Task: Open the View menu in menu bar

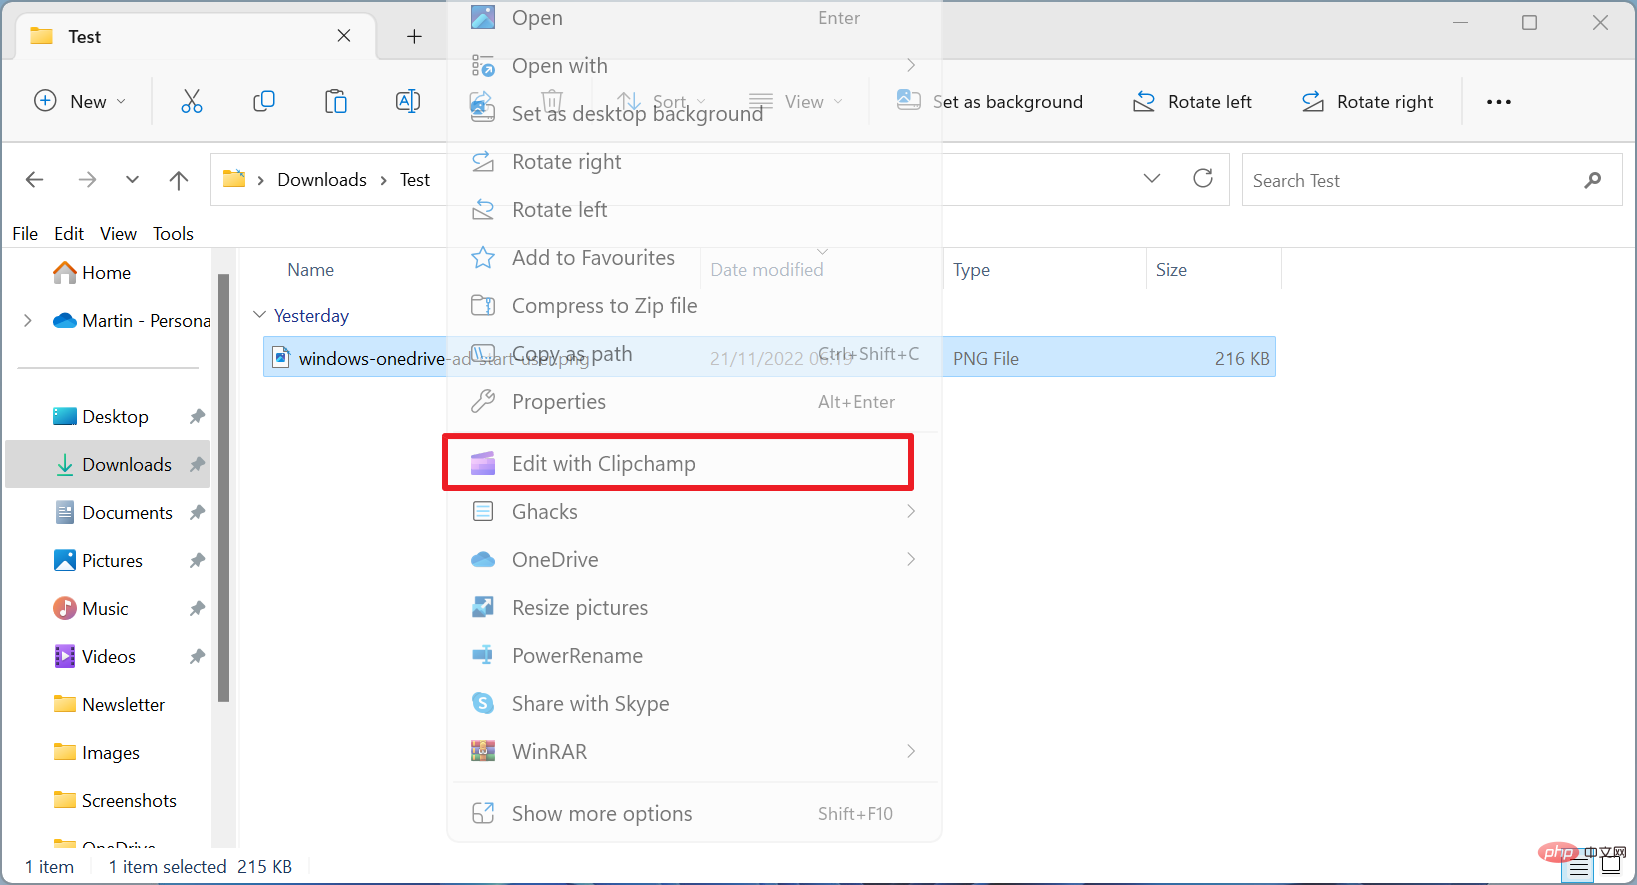Action: point(118,233)
